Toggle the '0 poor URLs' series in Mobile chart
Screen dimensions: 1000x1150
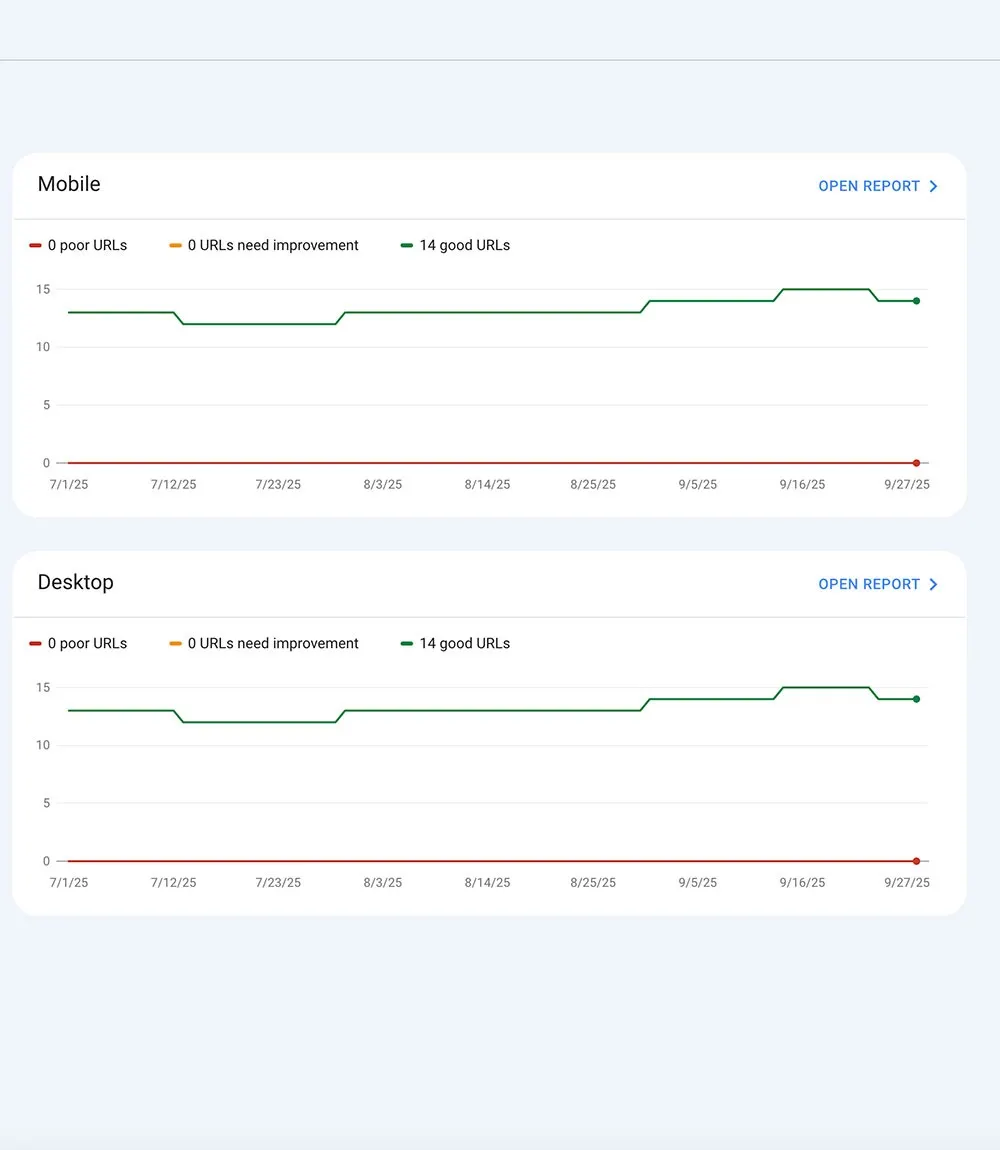(78, 245)
